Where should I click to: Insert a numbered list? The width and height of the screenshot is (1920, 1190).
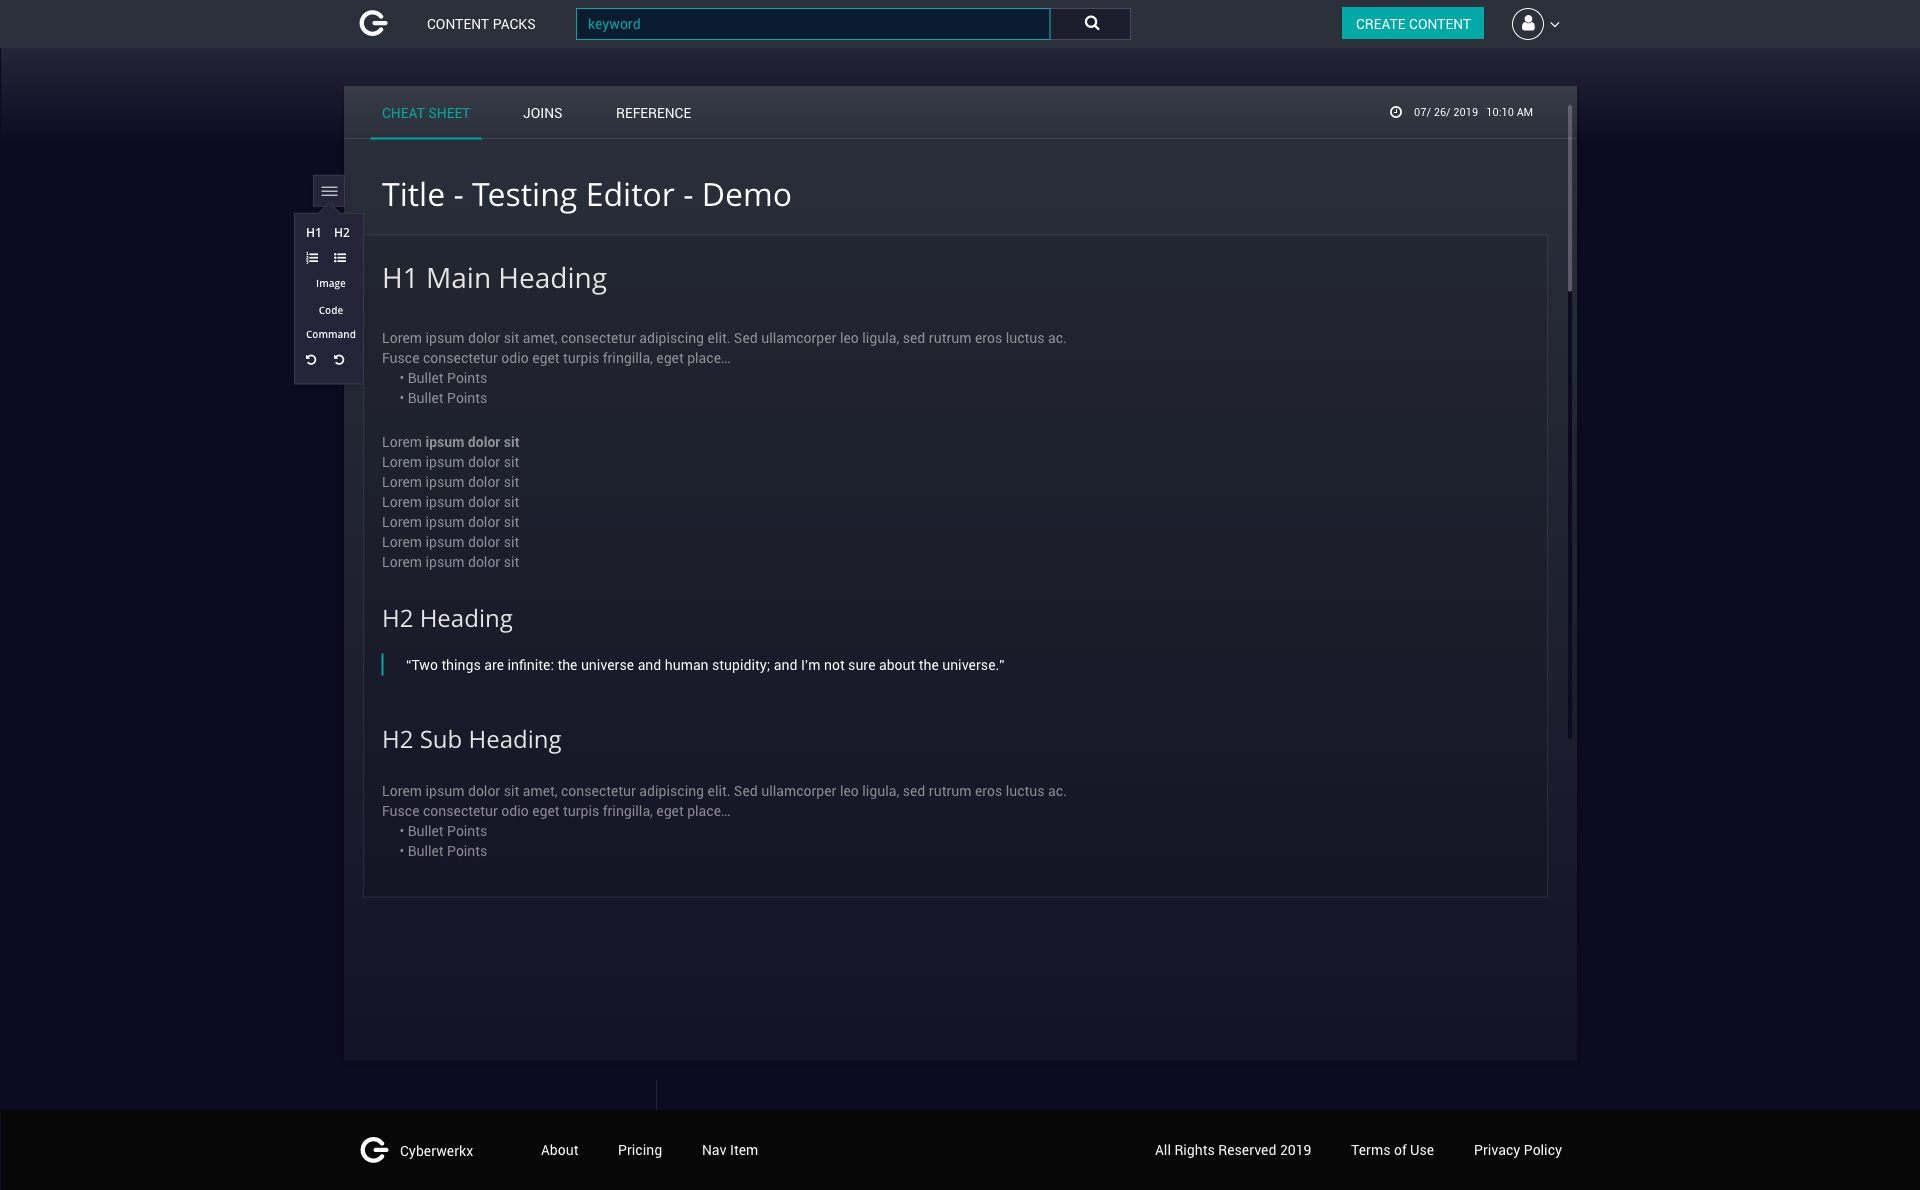pos(311,258)
